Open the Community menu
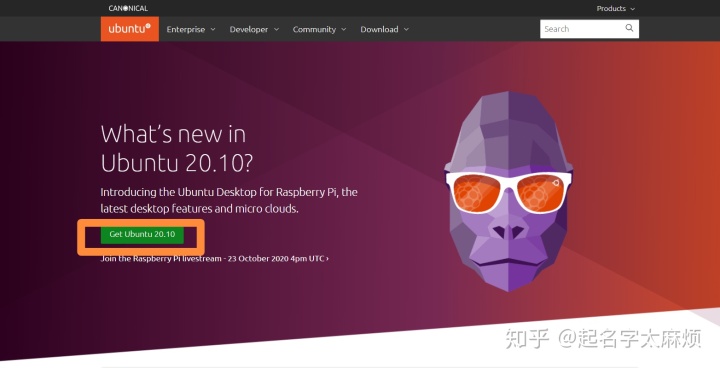The height and width of the screenshot is (368, 720). point(319,29)
